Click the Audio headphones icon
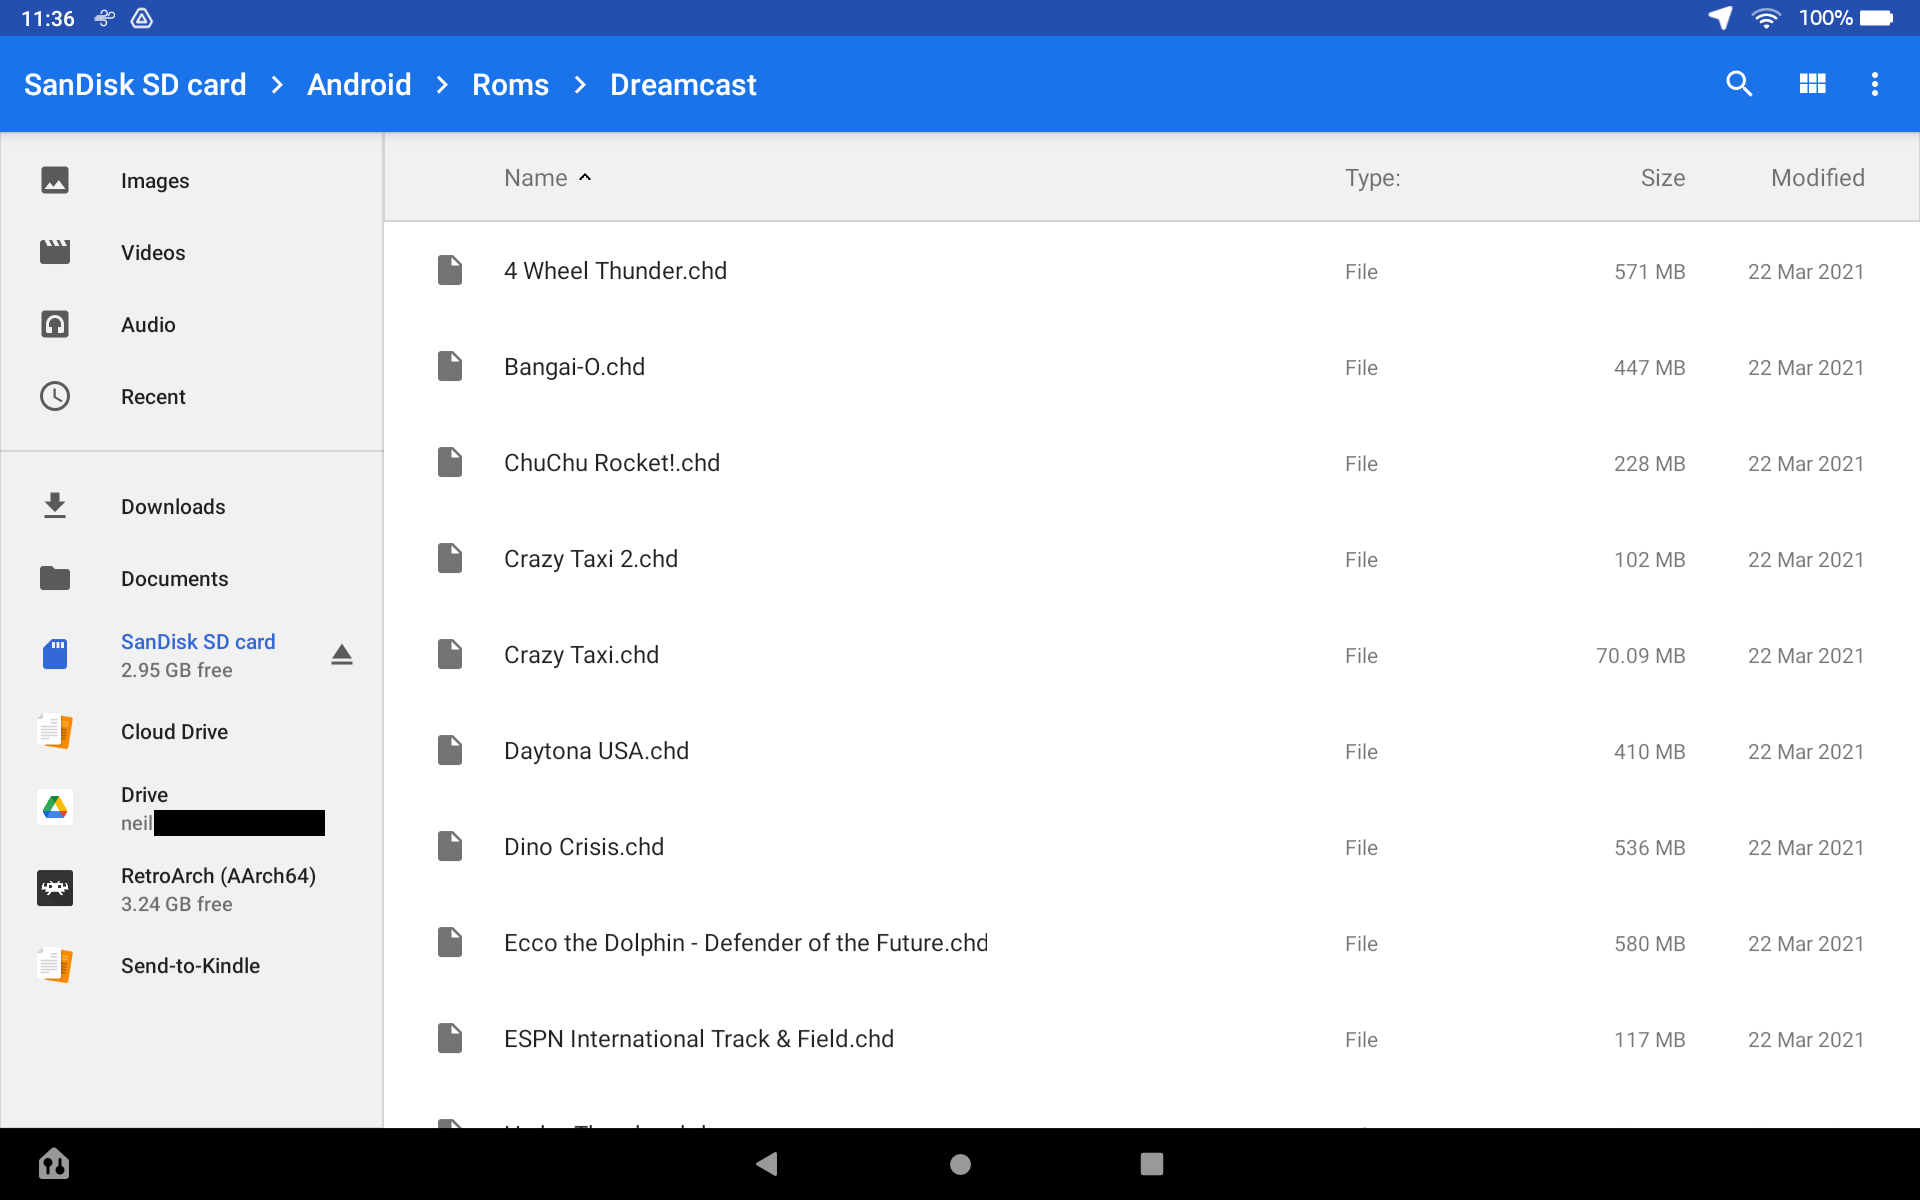1920x1200 pixels. [55, 324]
